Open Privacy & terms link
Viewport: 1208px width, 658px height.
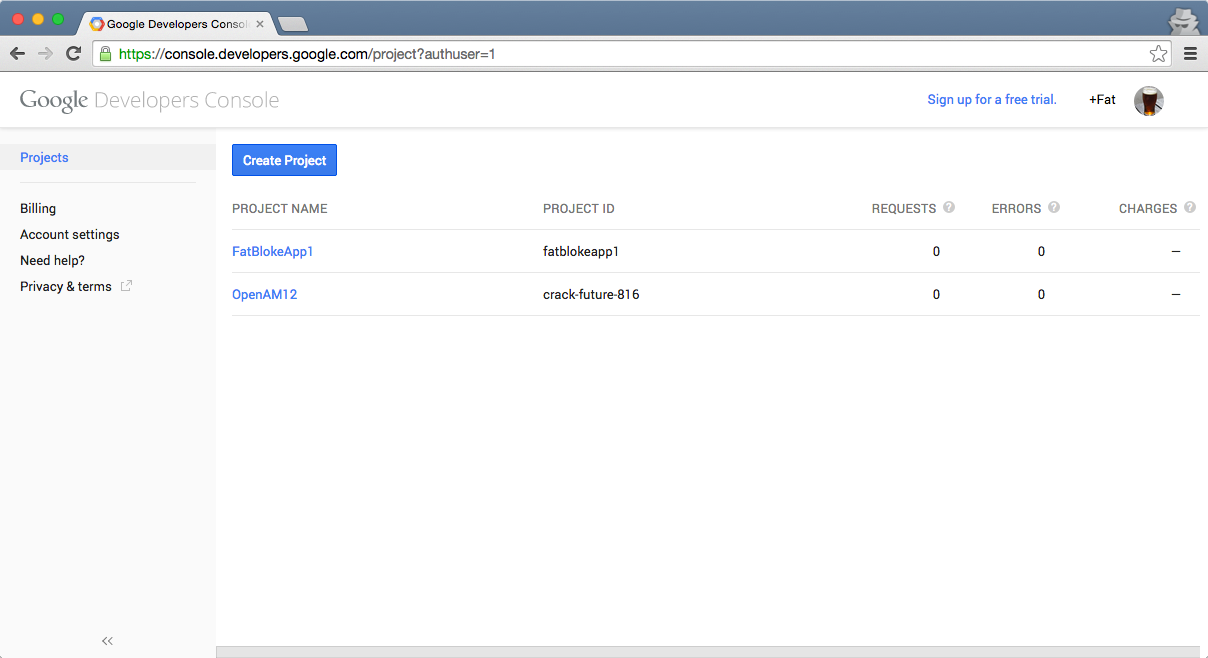pyautogui.click(x=66, y=286)
